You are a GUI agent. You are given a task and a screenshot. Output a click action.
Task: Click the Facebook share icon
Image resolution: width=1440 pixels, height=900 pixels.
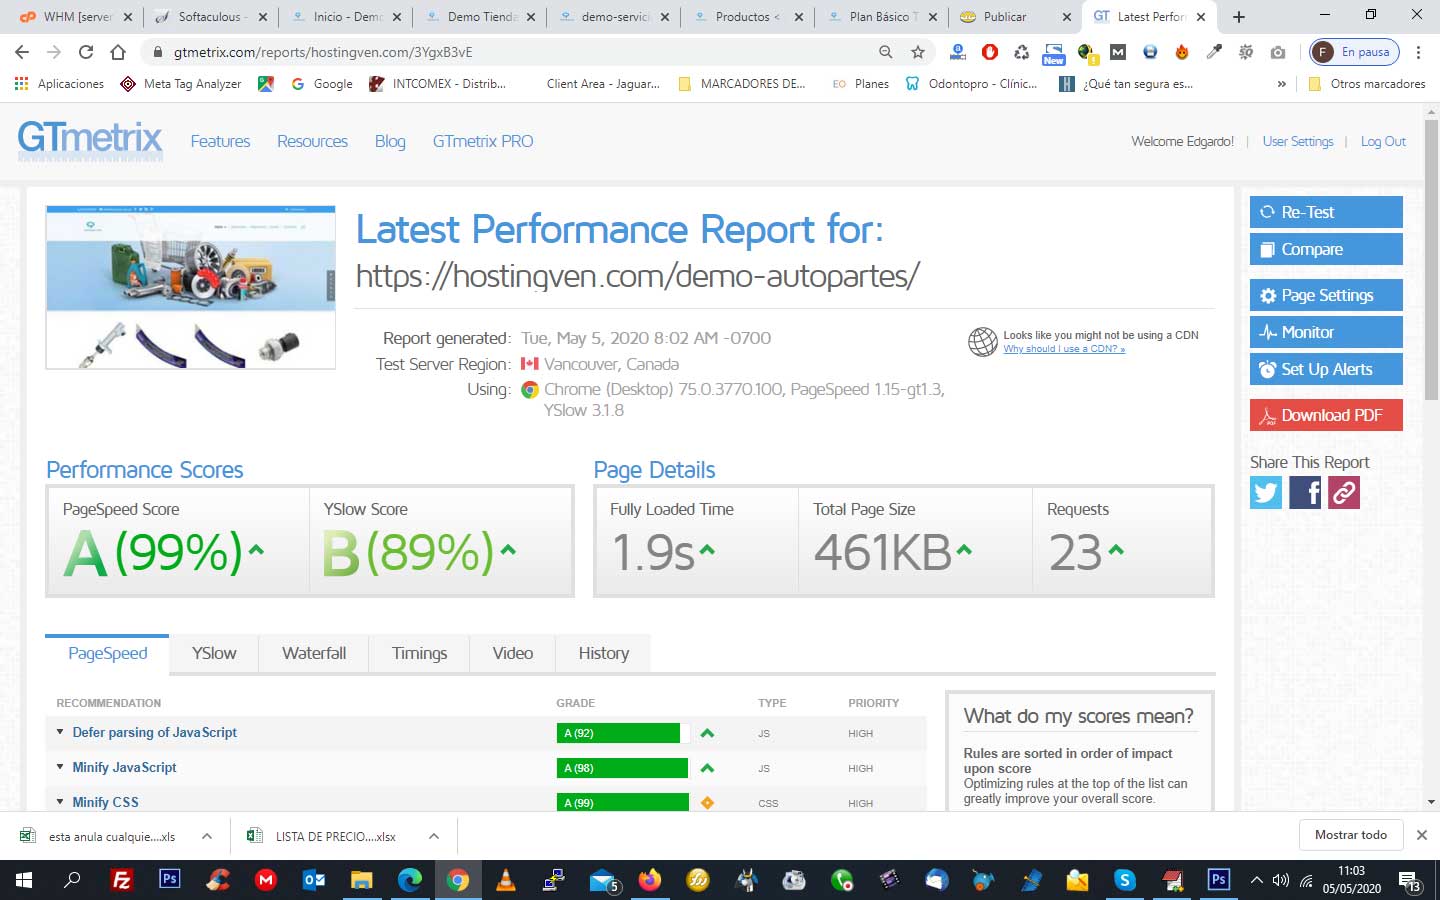pos(1305,492)
